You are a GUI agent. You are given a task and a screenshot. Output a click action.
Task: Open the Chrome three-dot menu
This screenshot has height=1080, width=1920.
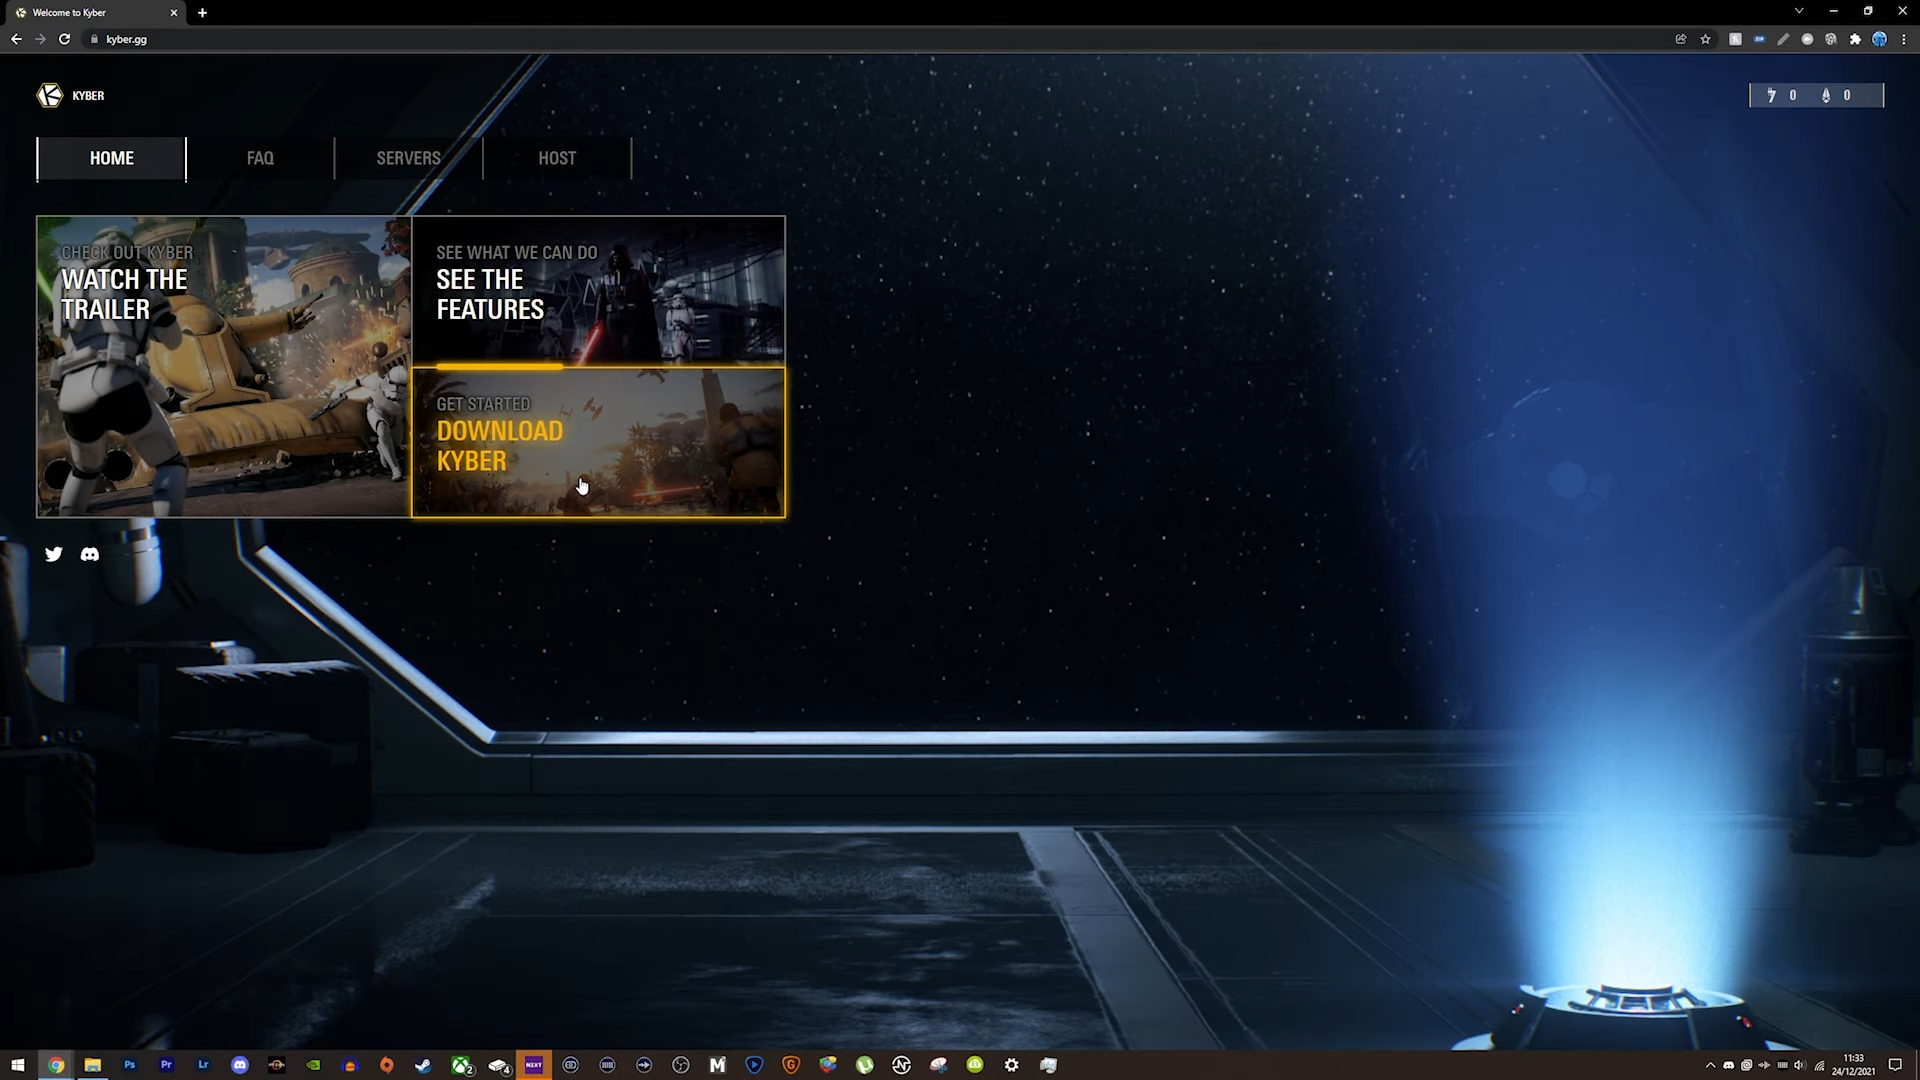click(x=1904, y=39)
